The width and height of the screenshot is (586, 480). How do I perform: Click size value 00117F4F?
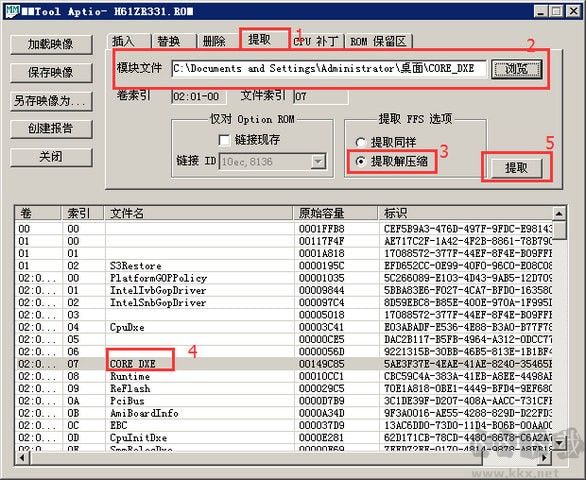coord(321,241)
